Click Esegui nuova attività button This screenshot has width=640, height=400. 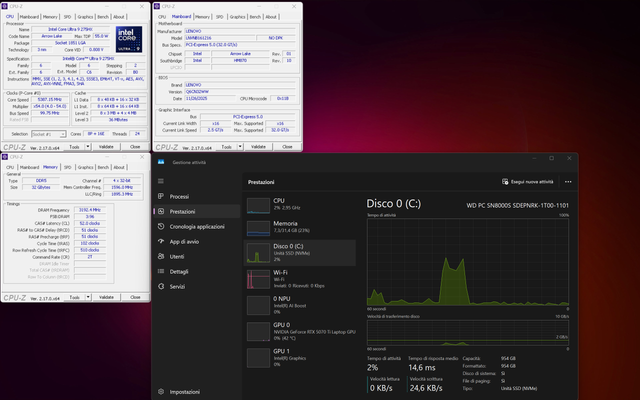pos(527,182)
